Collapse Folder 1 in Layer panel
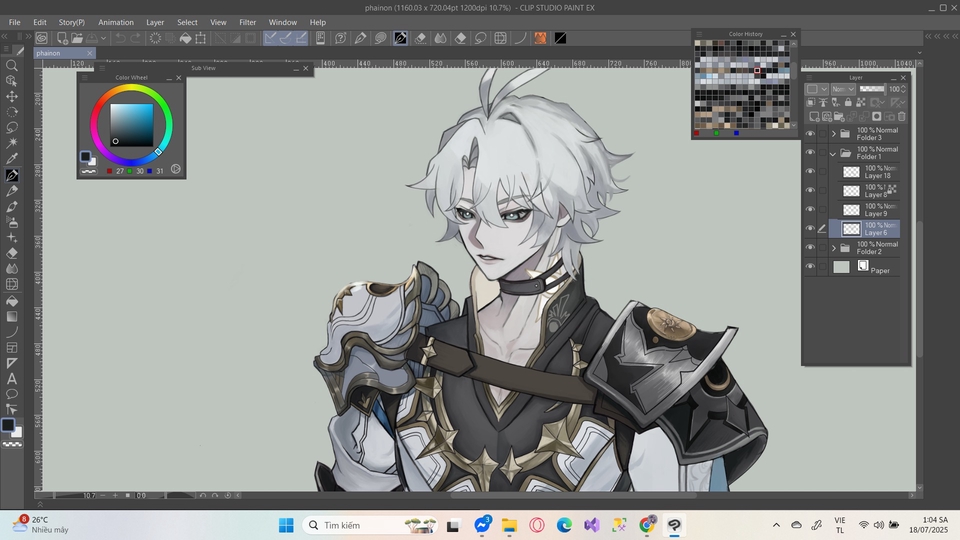960x540 pixels. [833, 153]
